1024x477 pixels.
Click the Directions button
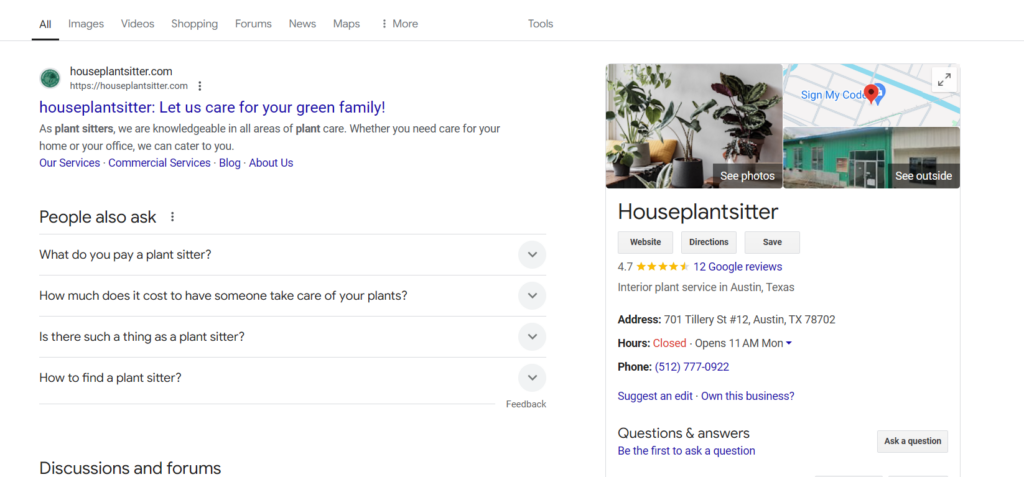coord(709,242)
